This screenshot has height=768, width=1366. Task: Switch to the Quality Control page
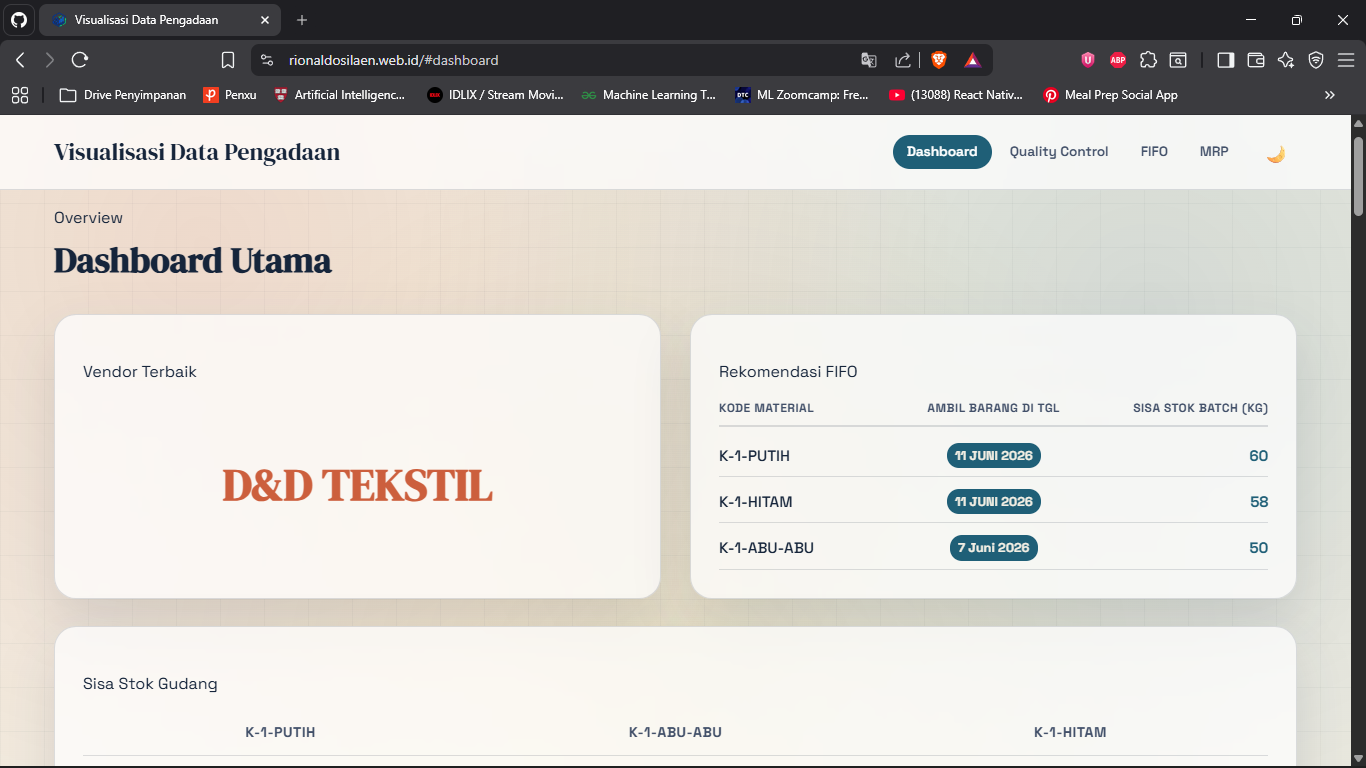tap(1059, 152)
